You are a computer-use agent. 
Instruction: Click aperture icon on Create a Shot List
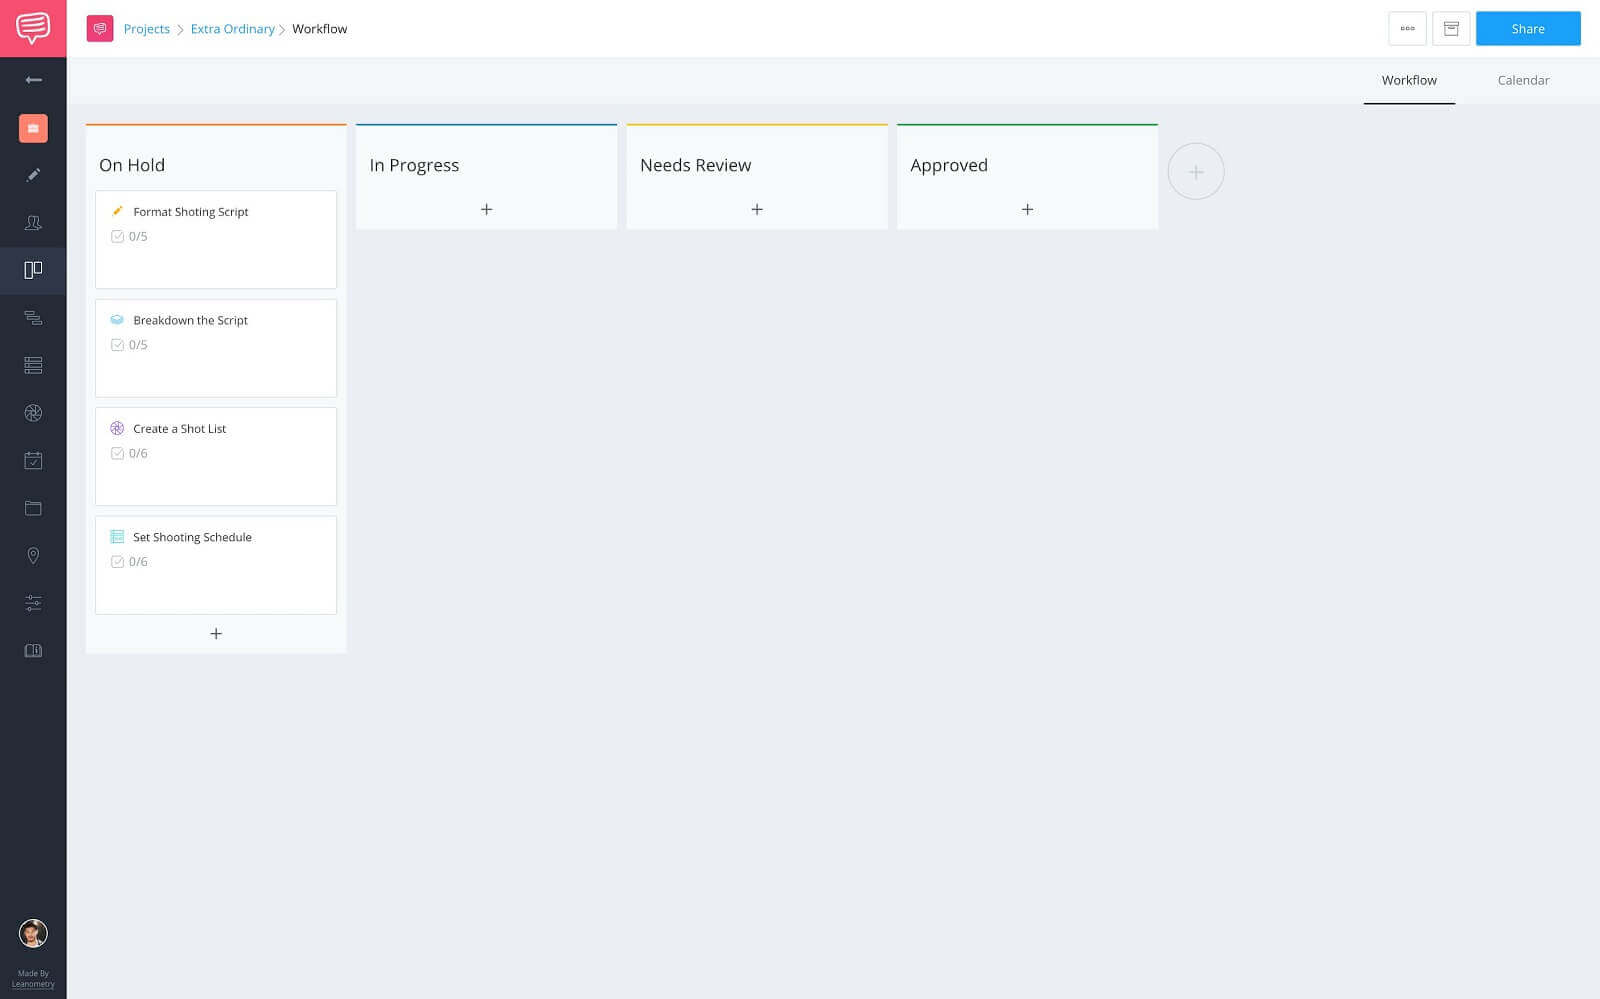(117, 428)
